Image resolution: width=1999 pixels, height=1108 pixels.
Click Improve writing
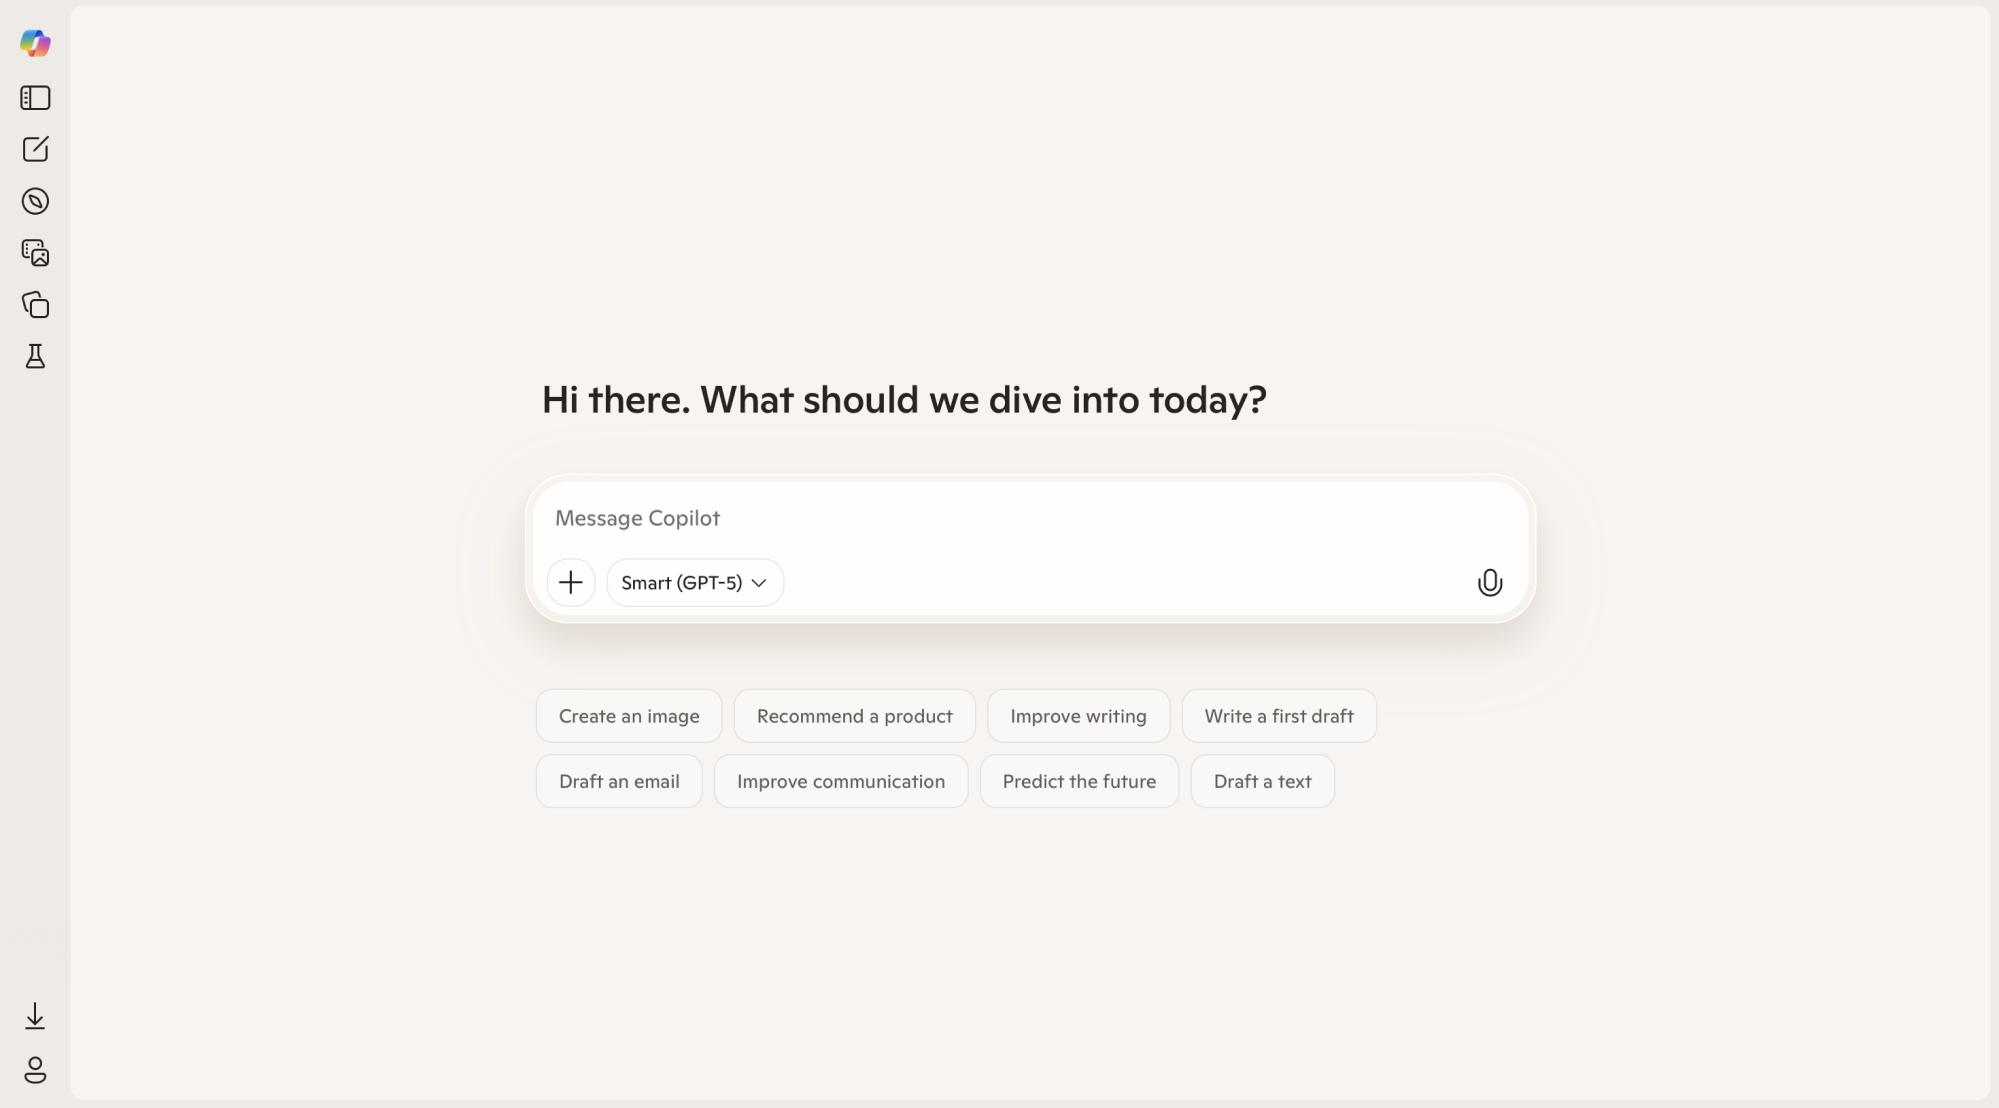pos(1078,716)
